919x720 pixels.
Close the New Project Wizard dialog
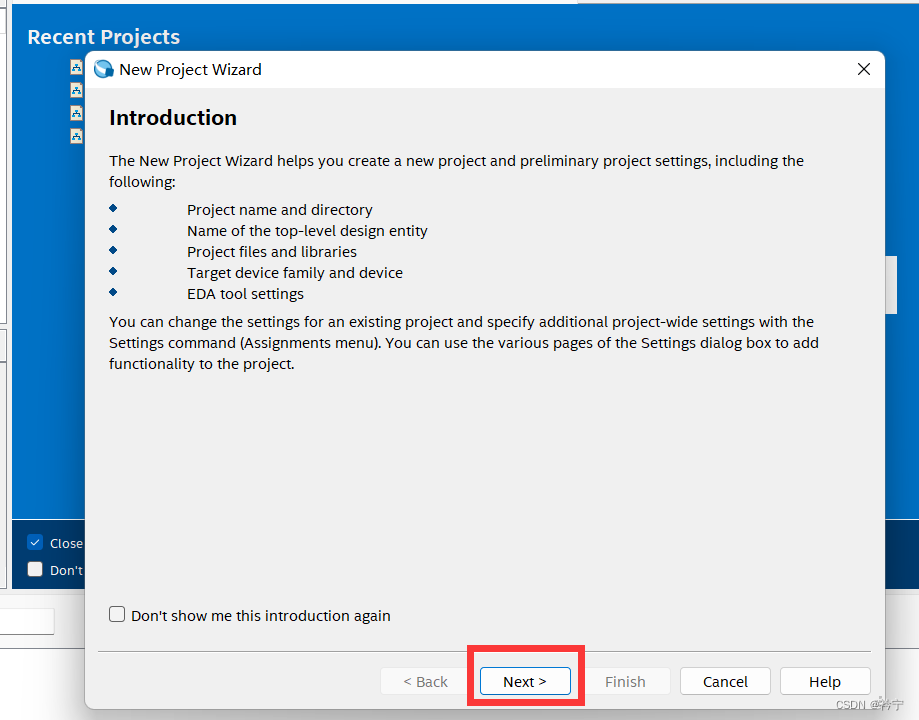point(864,69)
